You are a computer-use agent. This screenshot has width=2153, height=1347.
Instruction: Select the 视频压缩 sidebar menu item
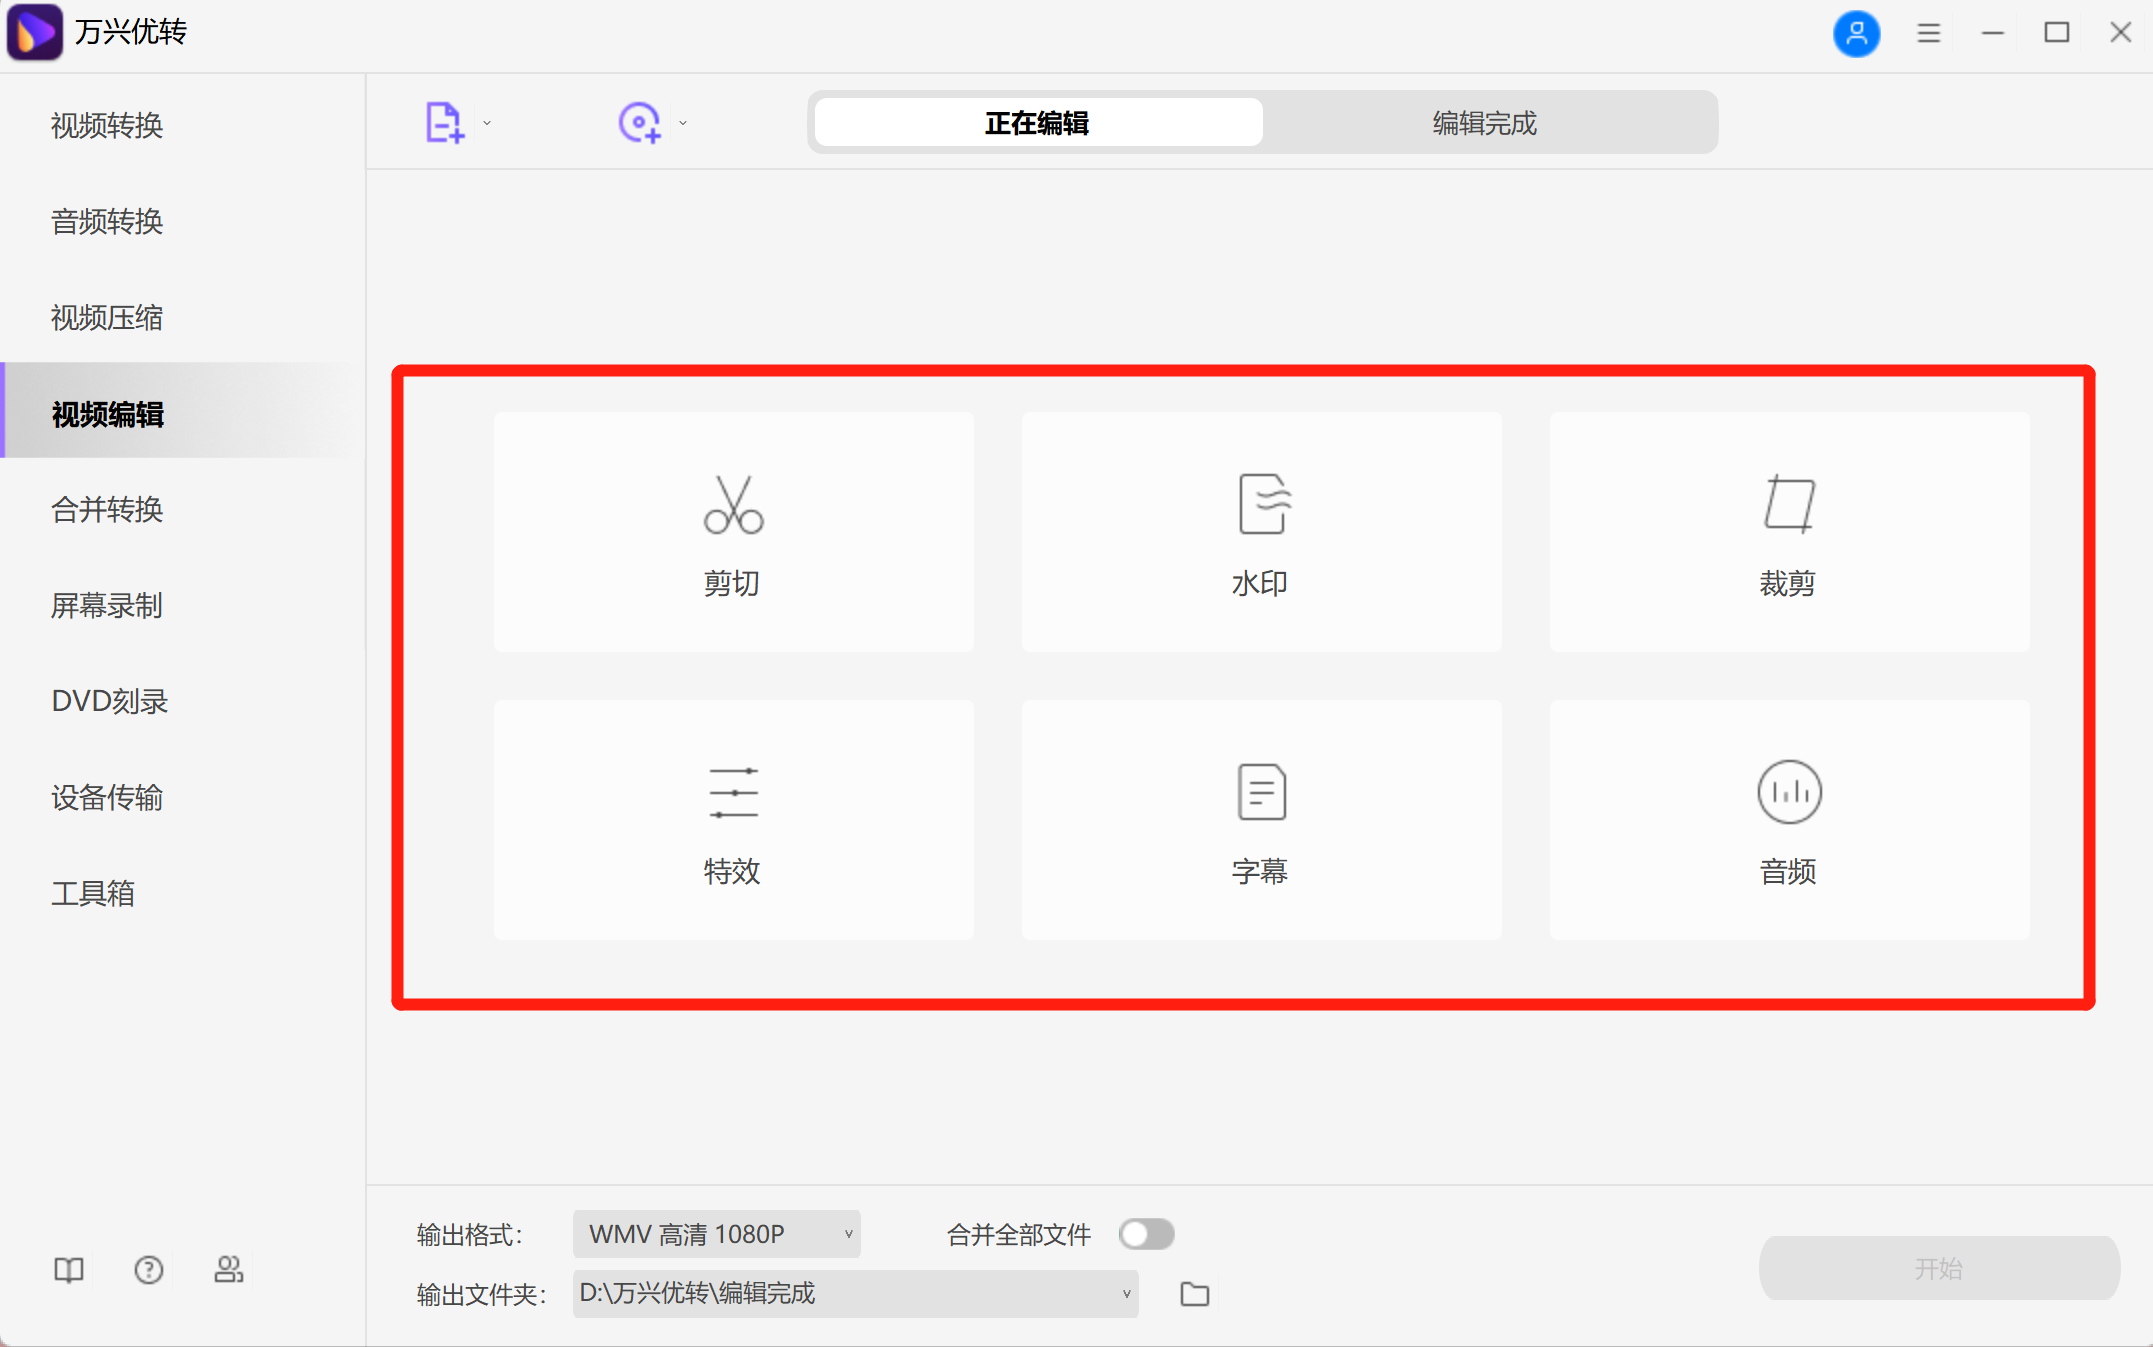click(109, 318)
